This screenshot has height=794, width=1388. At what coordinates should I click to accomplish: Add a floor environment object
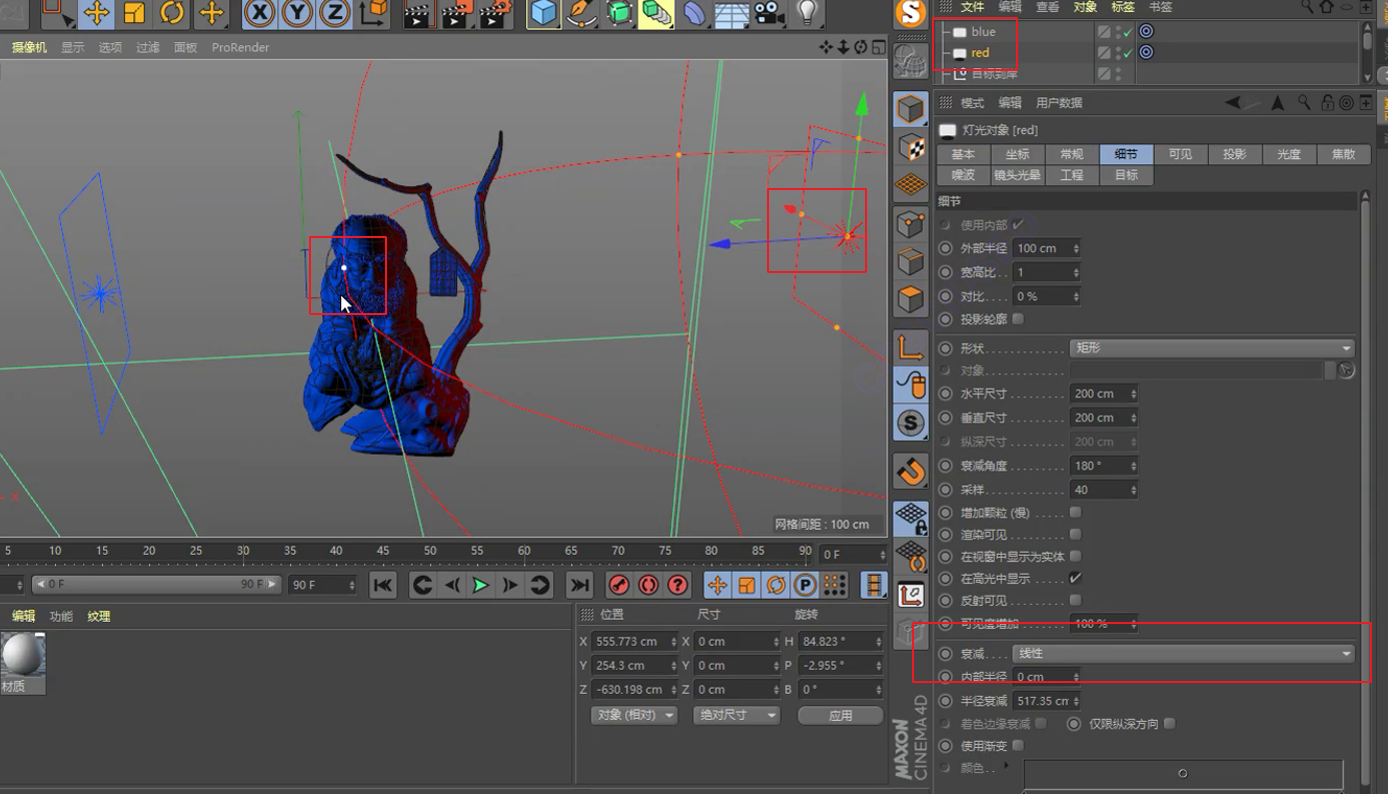coord(731,13)
